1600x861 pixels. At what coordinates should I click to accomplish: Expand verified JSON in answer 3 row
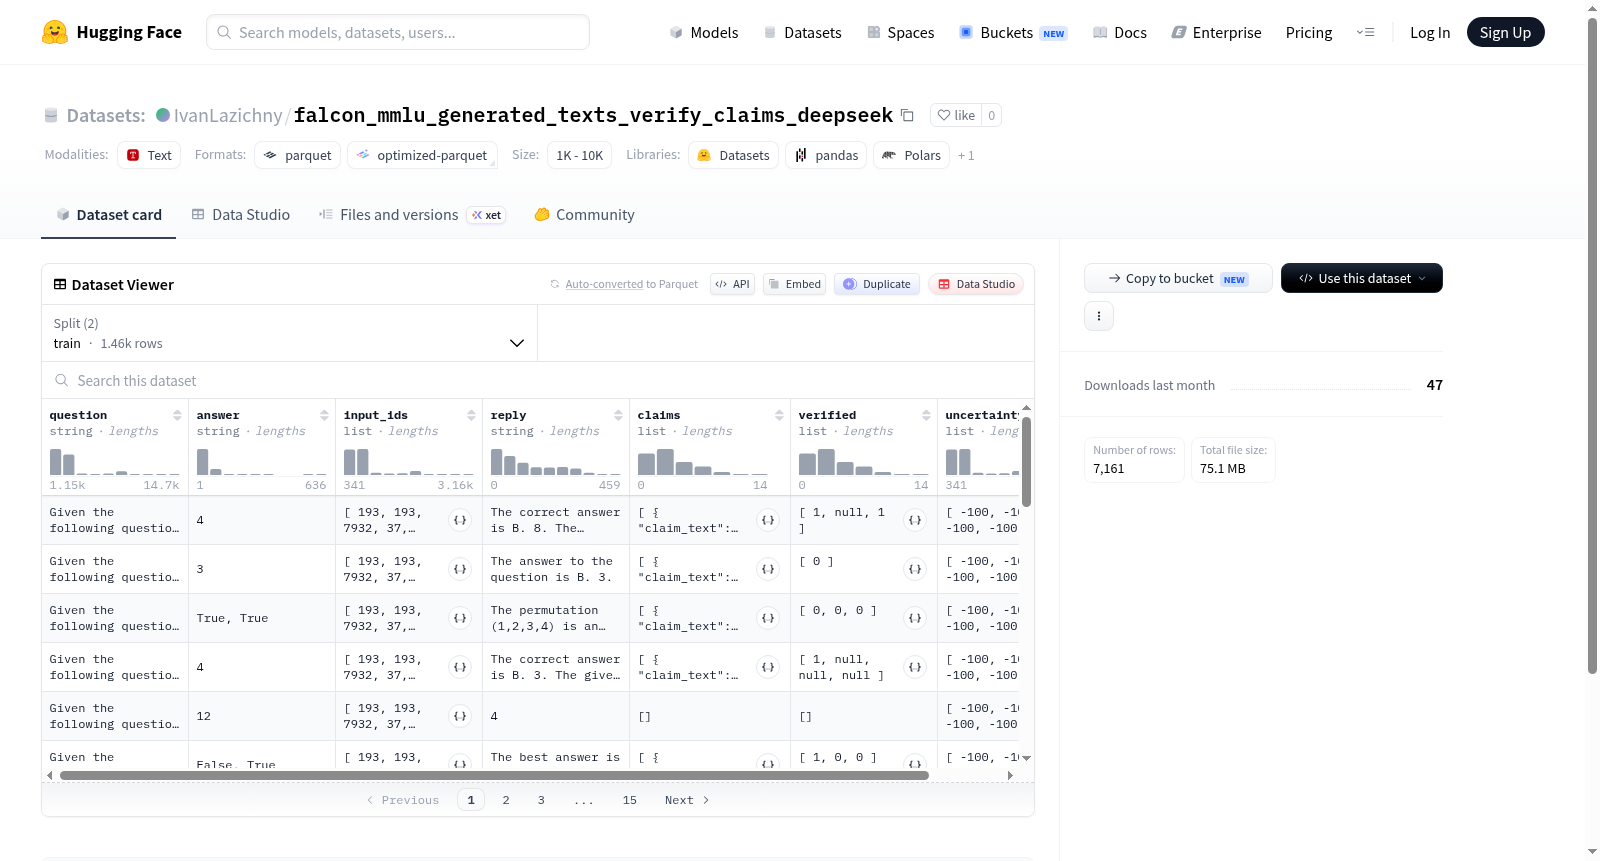(915, 569)
